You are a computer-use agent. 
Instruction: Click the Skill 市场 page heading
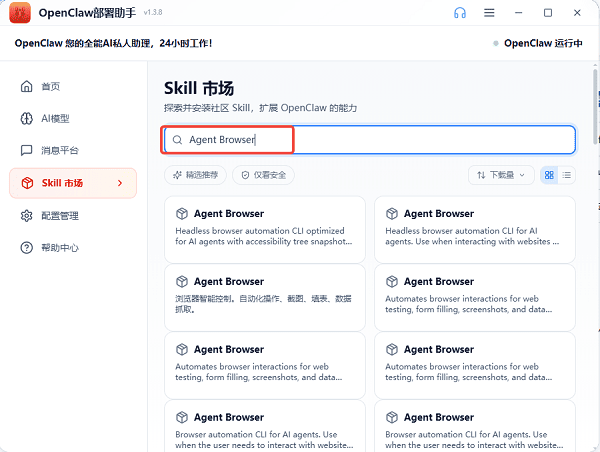tap(199, 88)
